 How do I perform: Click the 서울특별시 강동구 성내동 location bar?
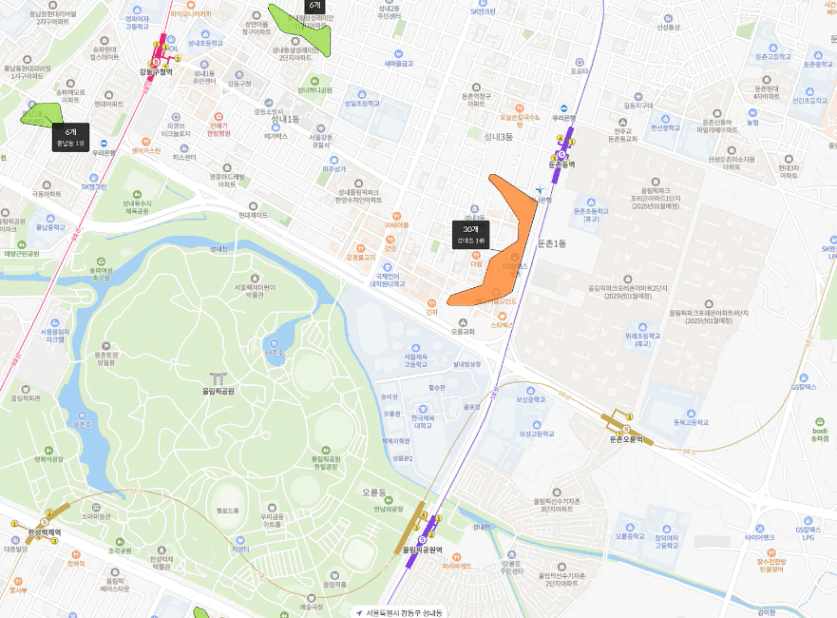(400, 612)
